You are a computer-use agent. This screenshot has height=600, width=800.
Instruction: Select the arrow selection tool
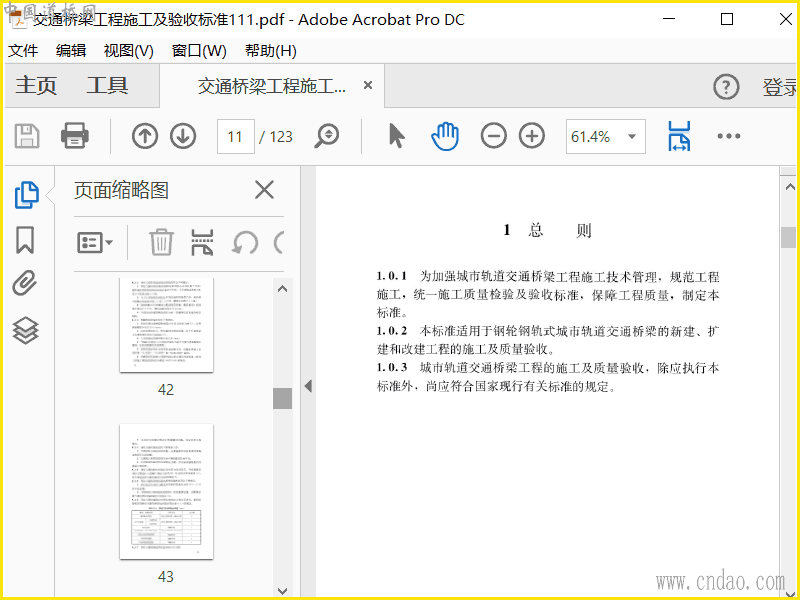click(396, 136)
